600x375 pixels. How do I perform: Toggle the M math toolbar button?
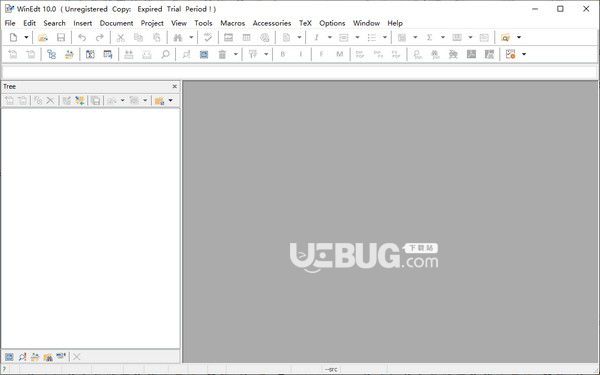pos(339,54)
